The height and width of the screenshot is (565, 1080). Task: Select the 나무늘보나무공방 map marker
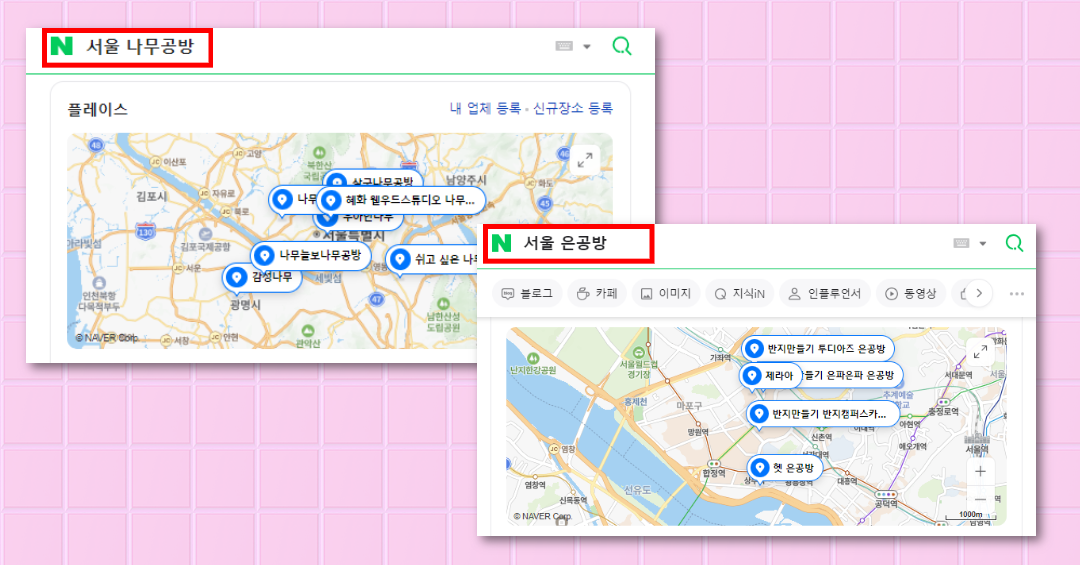point(310,256)
